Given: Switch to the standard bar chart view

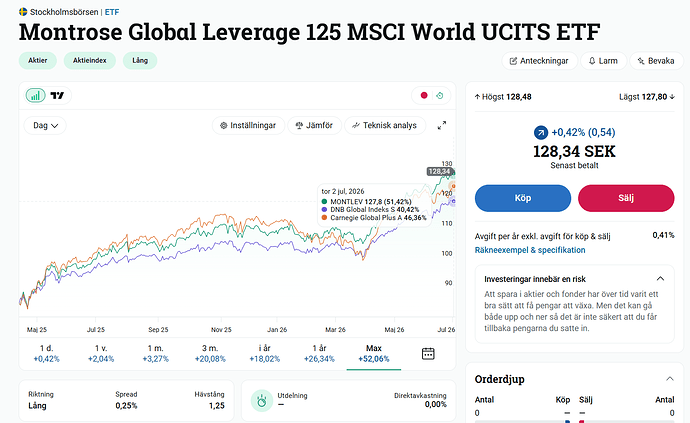Looking at the screenshot, I should coord(36,96).
